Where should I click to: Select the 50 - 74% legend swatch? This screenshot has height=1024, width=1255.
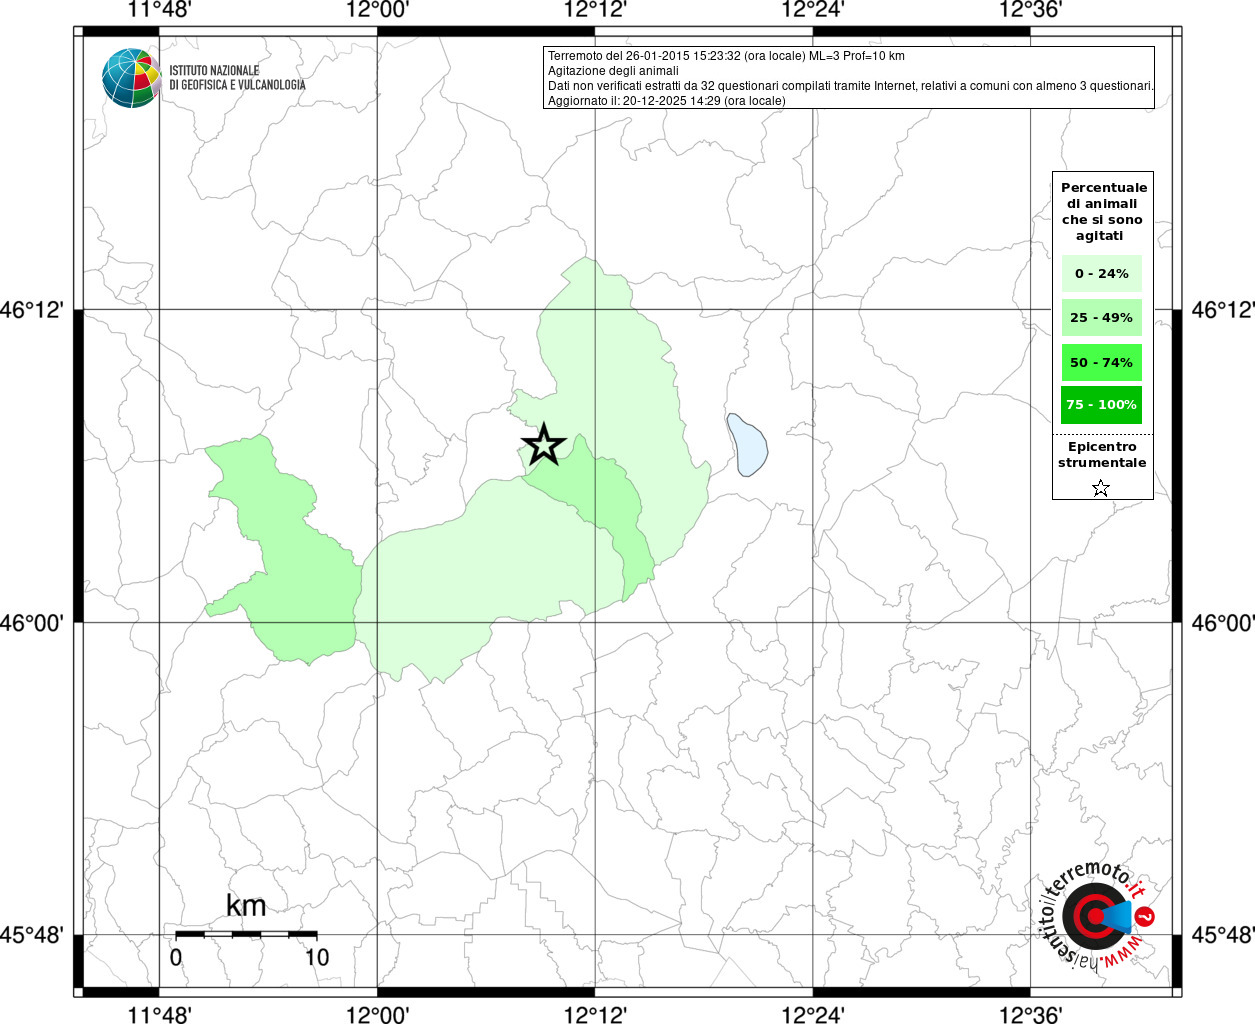click(1102, 362)
